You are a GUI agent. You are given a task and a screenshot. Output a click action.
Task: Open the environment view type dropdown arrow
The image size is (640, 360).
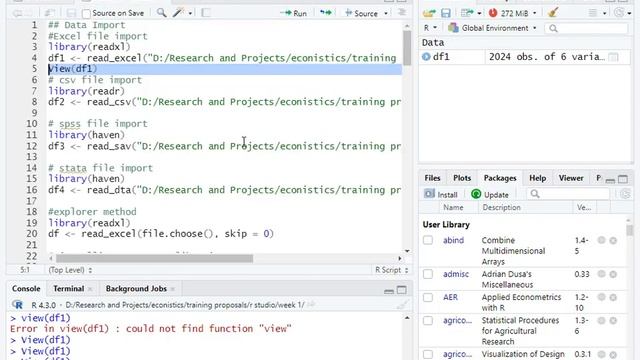[604, 13]
